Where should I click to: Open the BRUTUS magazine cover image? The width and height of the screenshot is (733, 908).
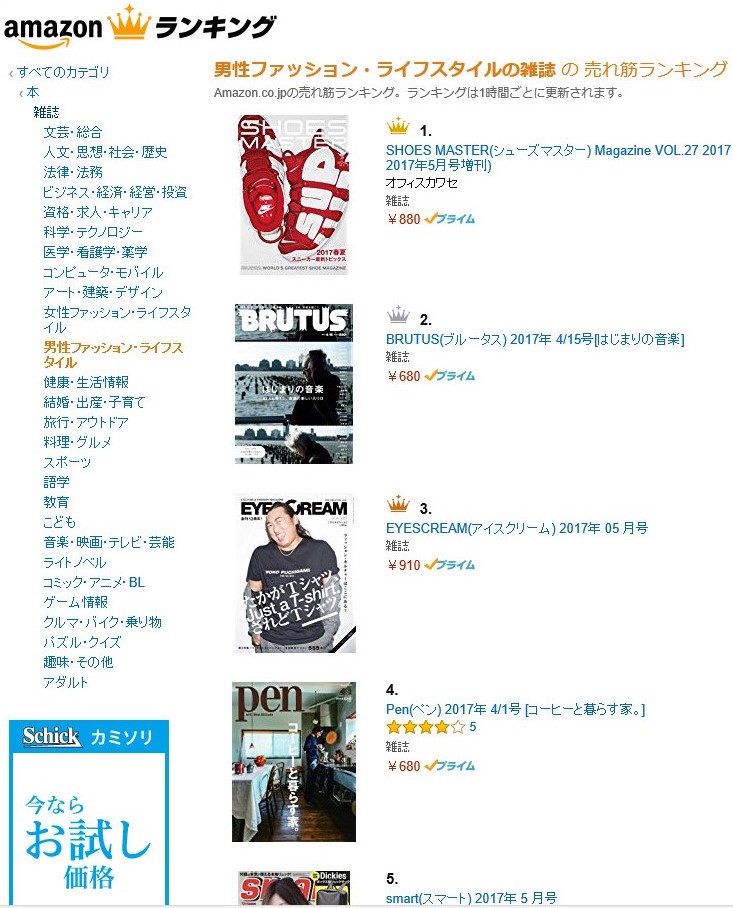(x=294, y=383)
